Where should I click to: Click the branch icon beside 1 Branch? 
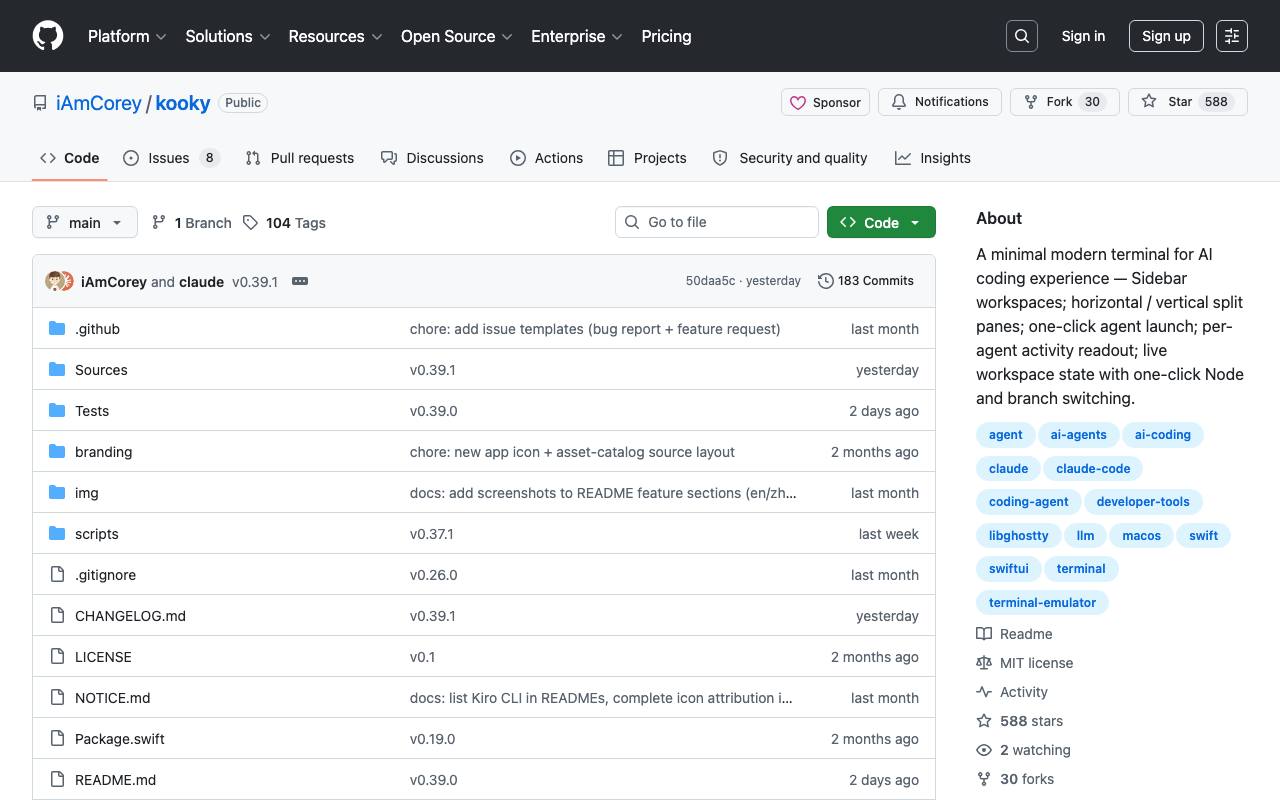point(159,222)
